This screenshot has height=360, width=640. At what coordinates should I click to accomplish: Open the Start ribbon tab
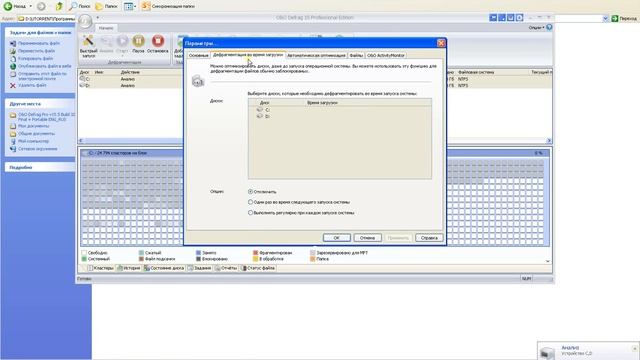coord(106,28)
